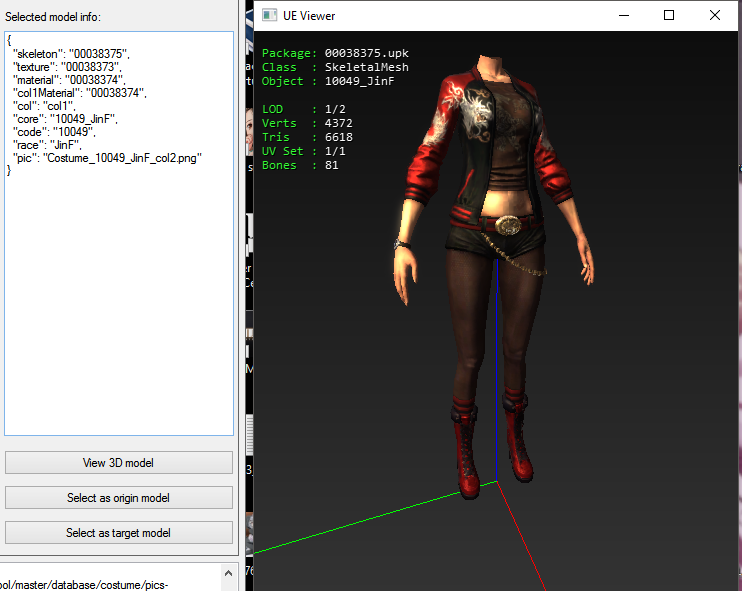The height and width of the screenshot is (591, 742).
Task: Click the UV Set 1/1 readout
Action: [x=303, y=151]
